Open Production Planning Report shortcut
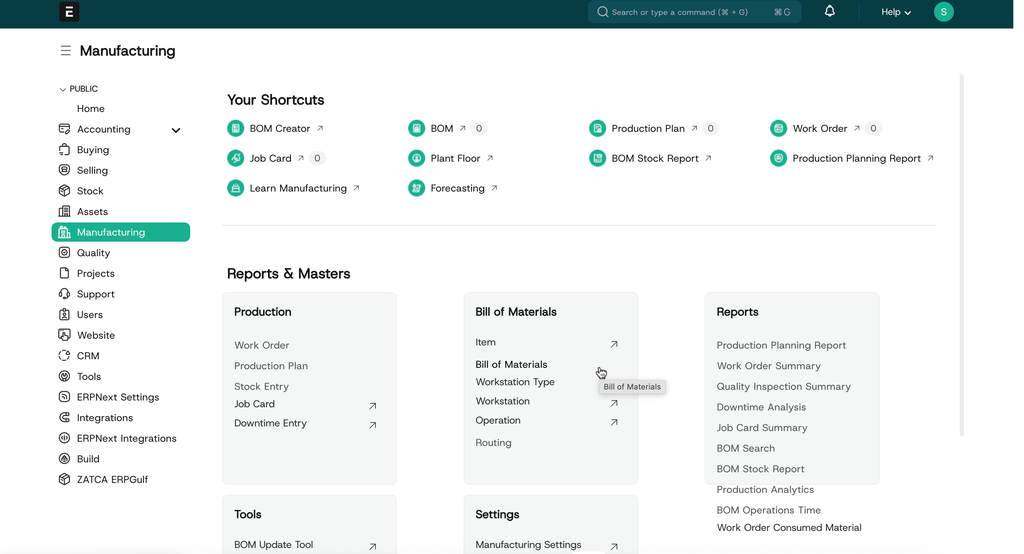Screen dimensions: 1024x554 point(856,158)
